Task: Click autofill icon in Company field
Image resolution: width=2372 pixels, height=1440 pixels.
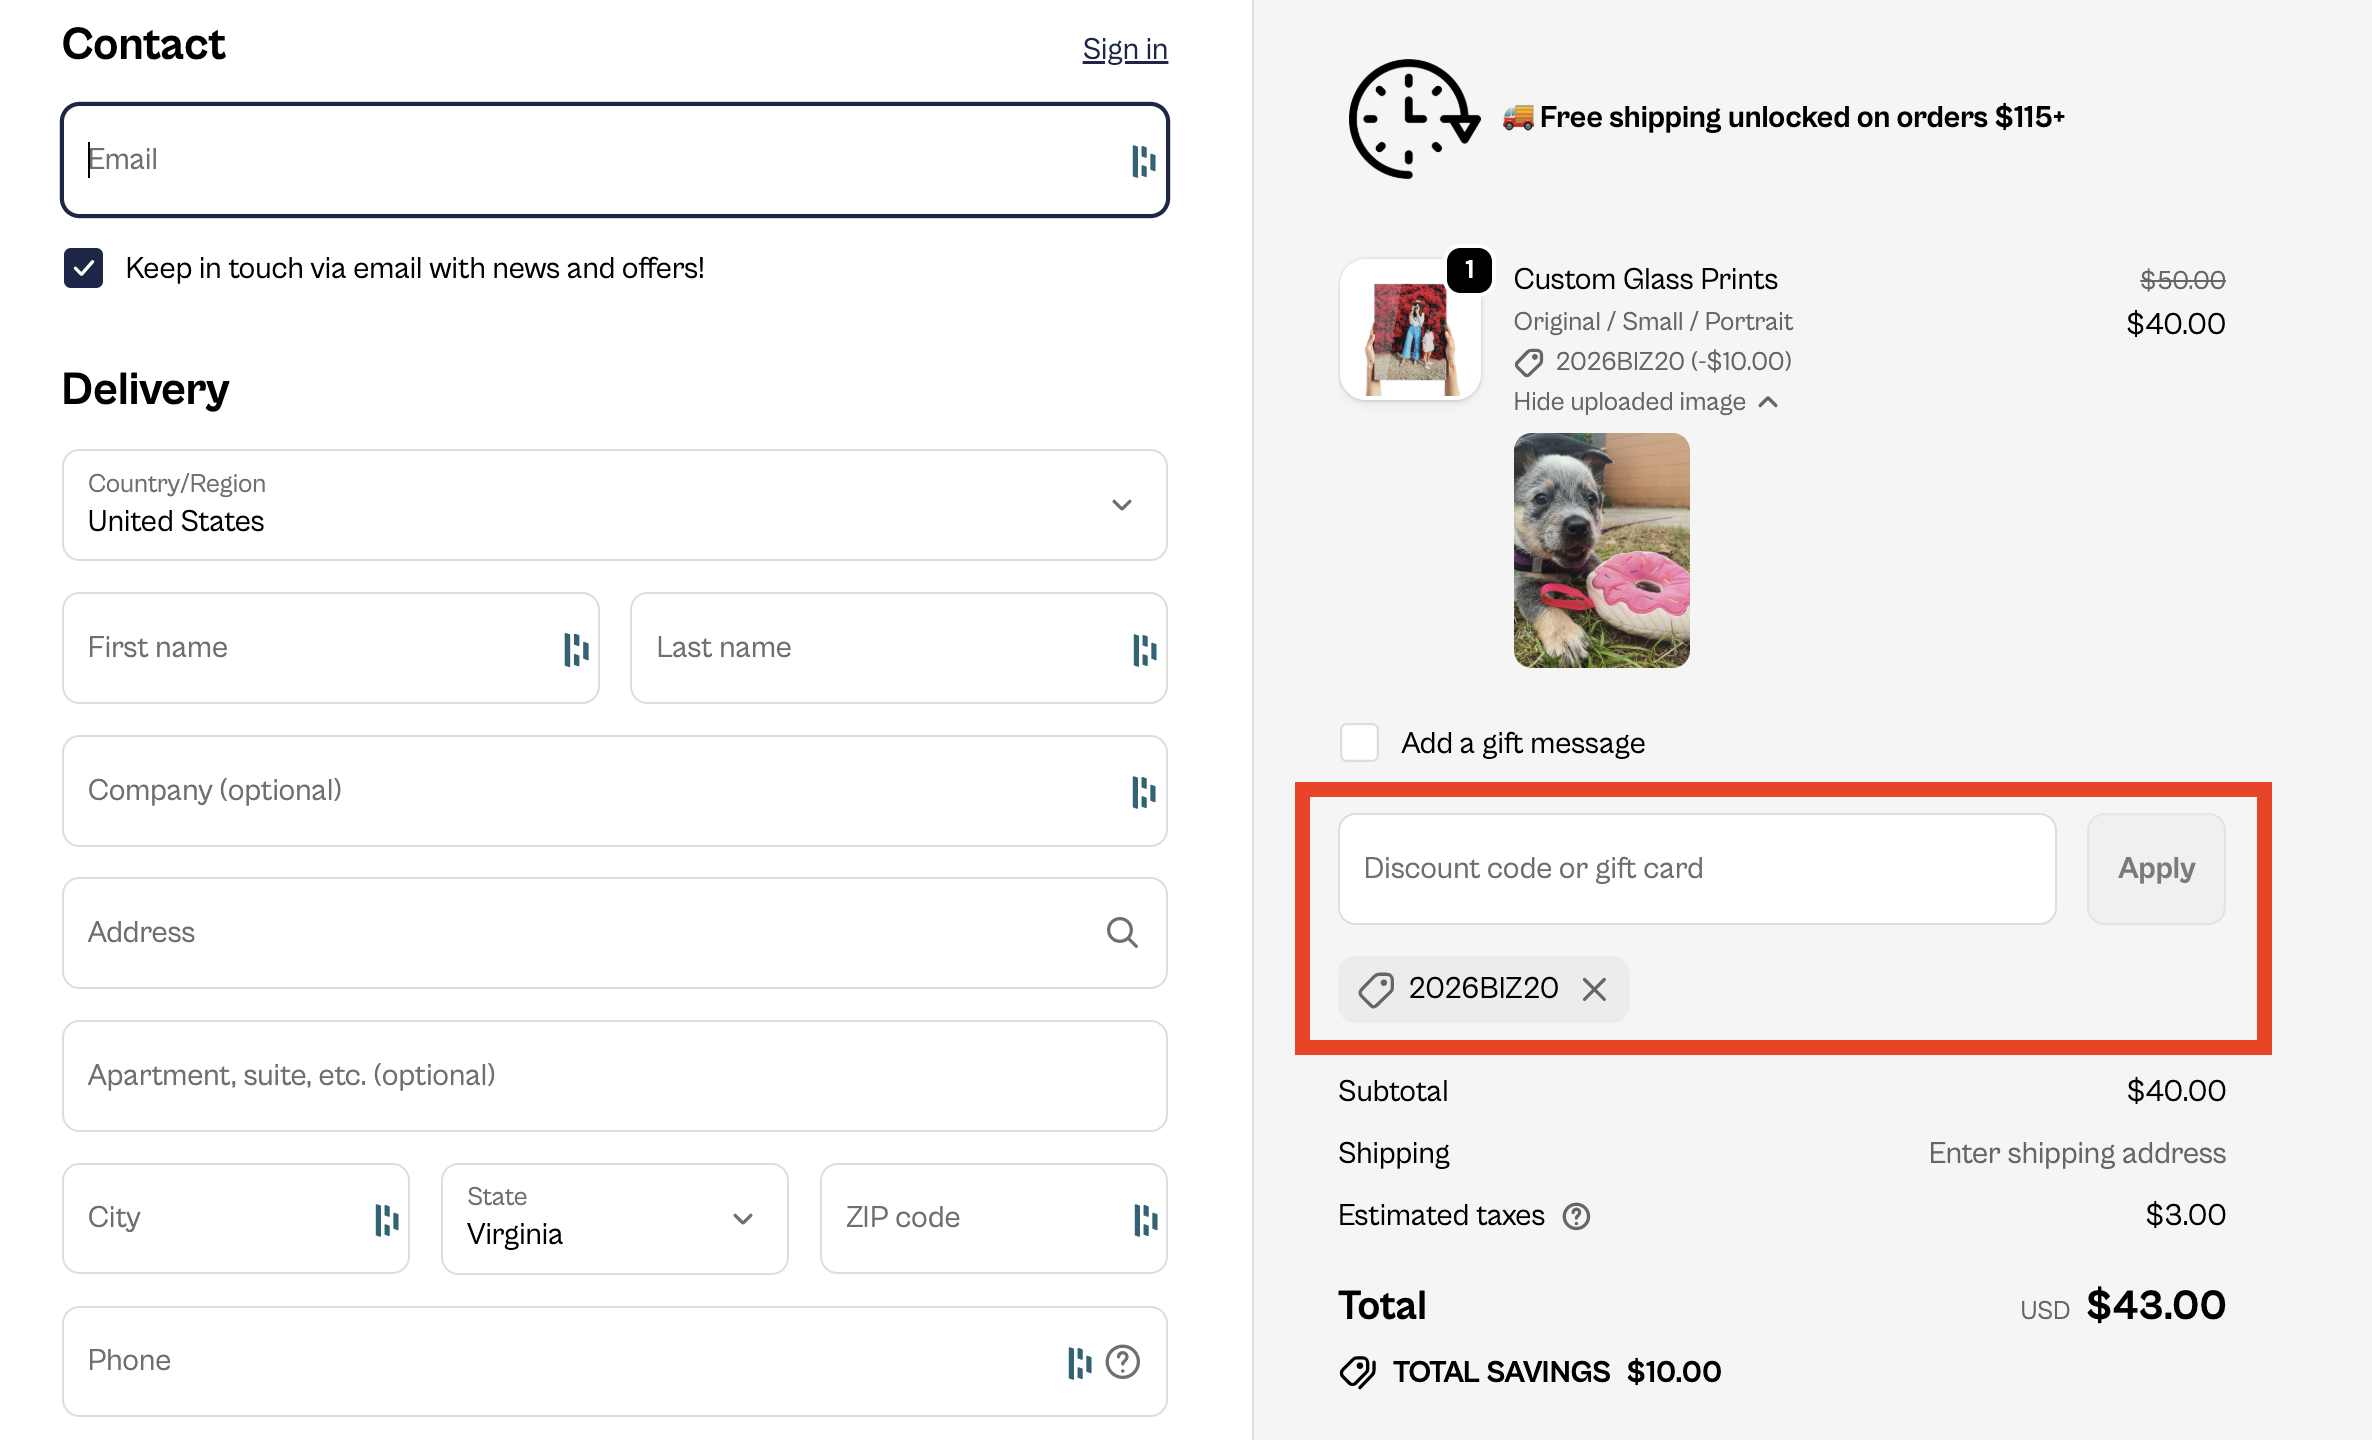Action: click(x=1143, y=792)
